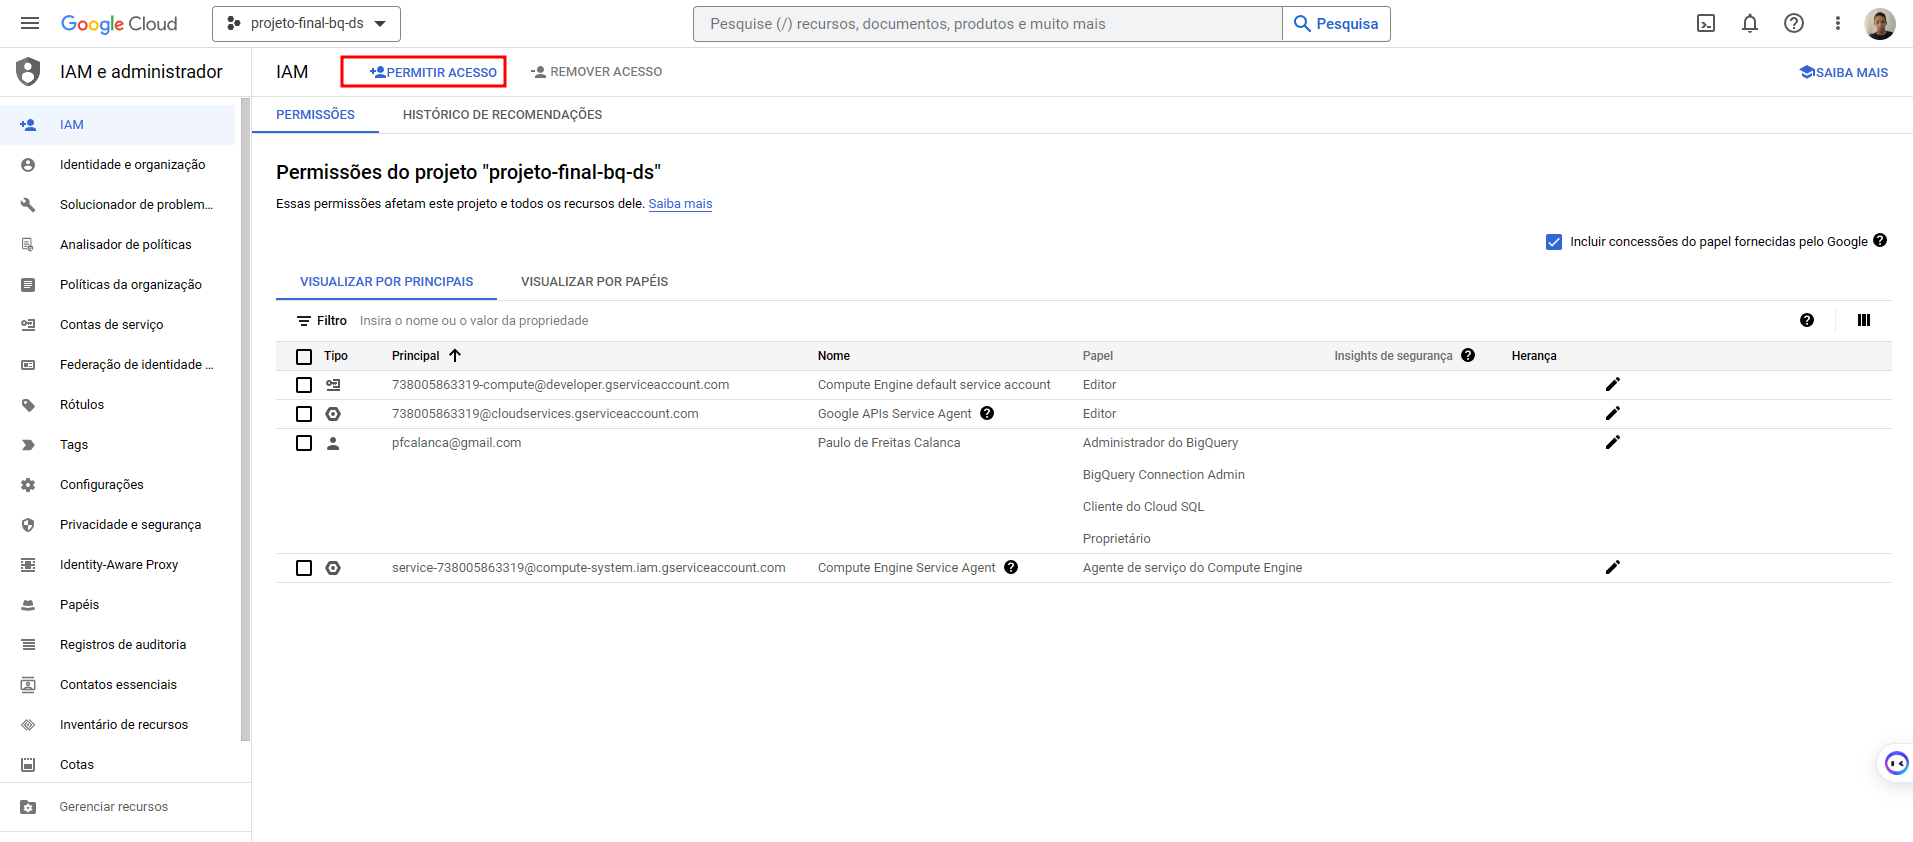1913x842 pixels.
Task: Open Identity-Aware Proxy in sidebar
Action: click(118, 565)
